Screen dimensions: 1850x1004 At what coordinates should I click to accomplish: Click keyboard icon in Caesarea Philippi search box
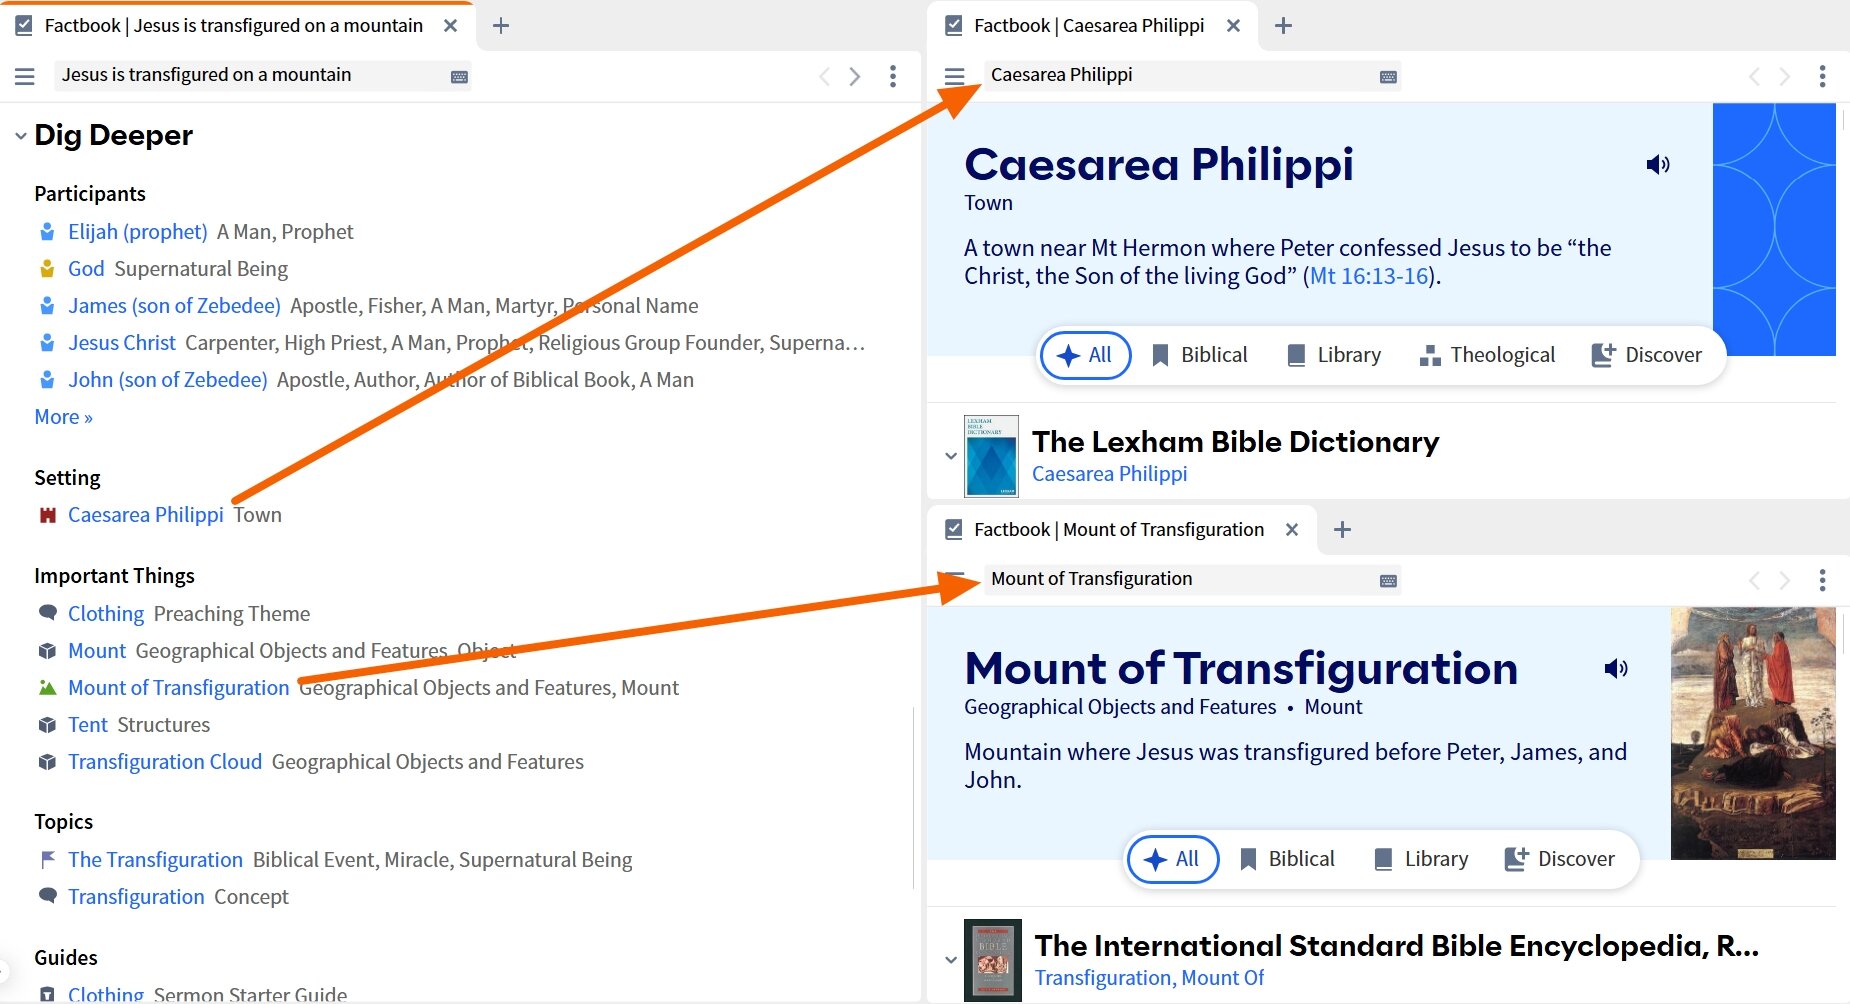[1388, 77]
